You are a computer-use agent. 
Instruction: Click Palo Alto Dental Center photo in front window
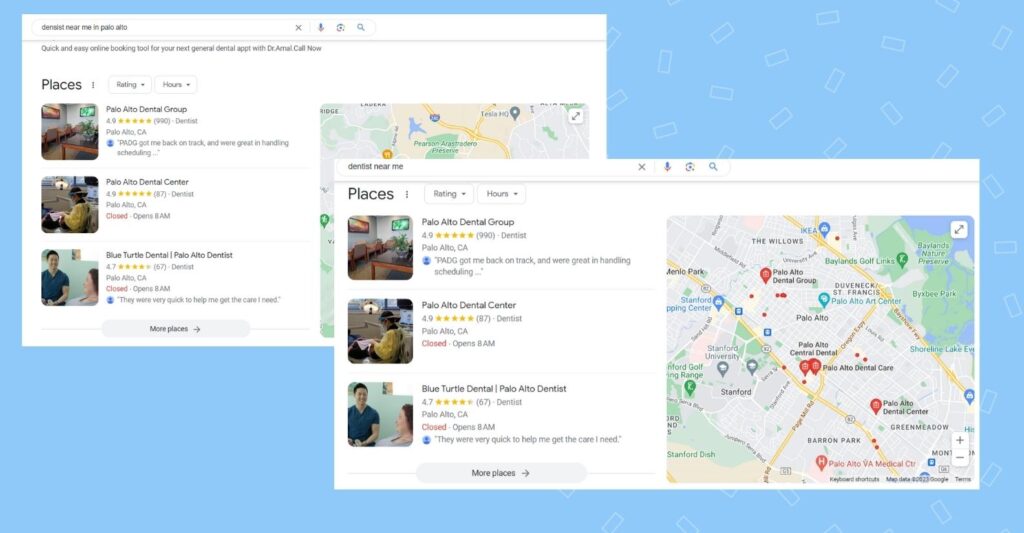pyautogui.click(x=380, y=331)
